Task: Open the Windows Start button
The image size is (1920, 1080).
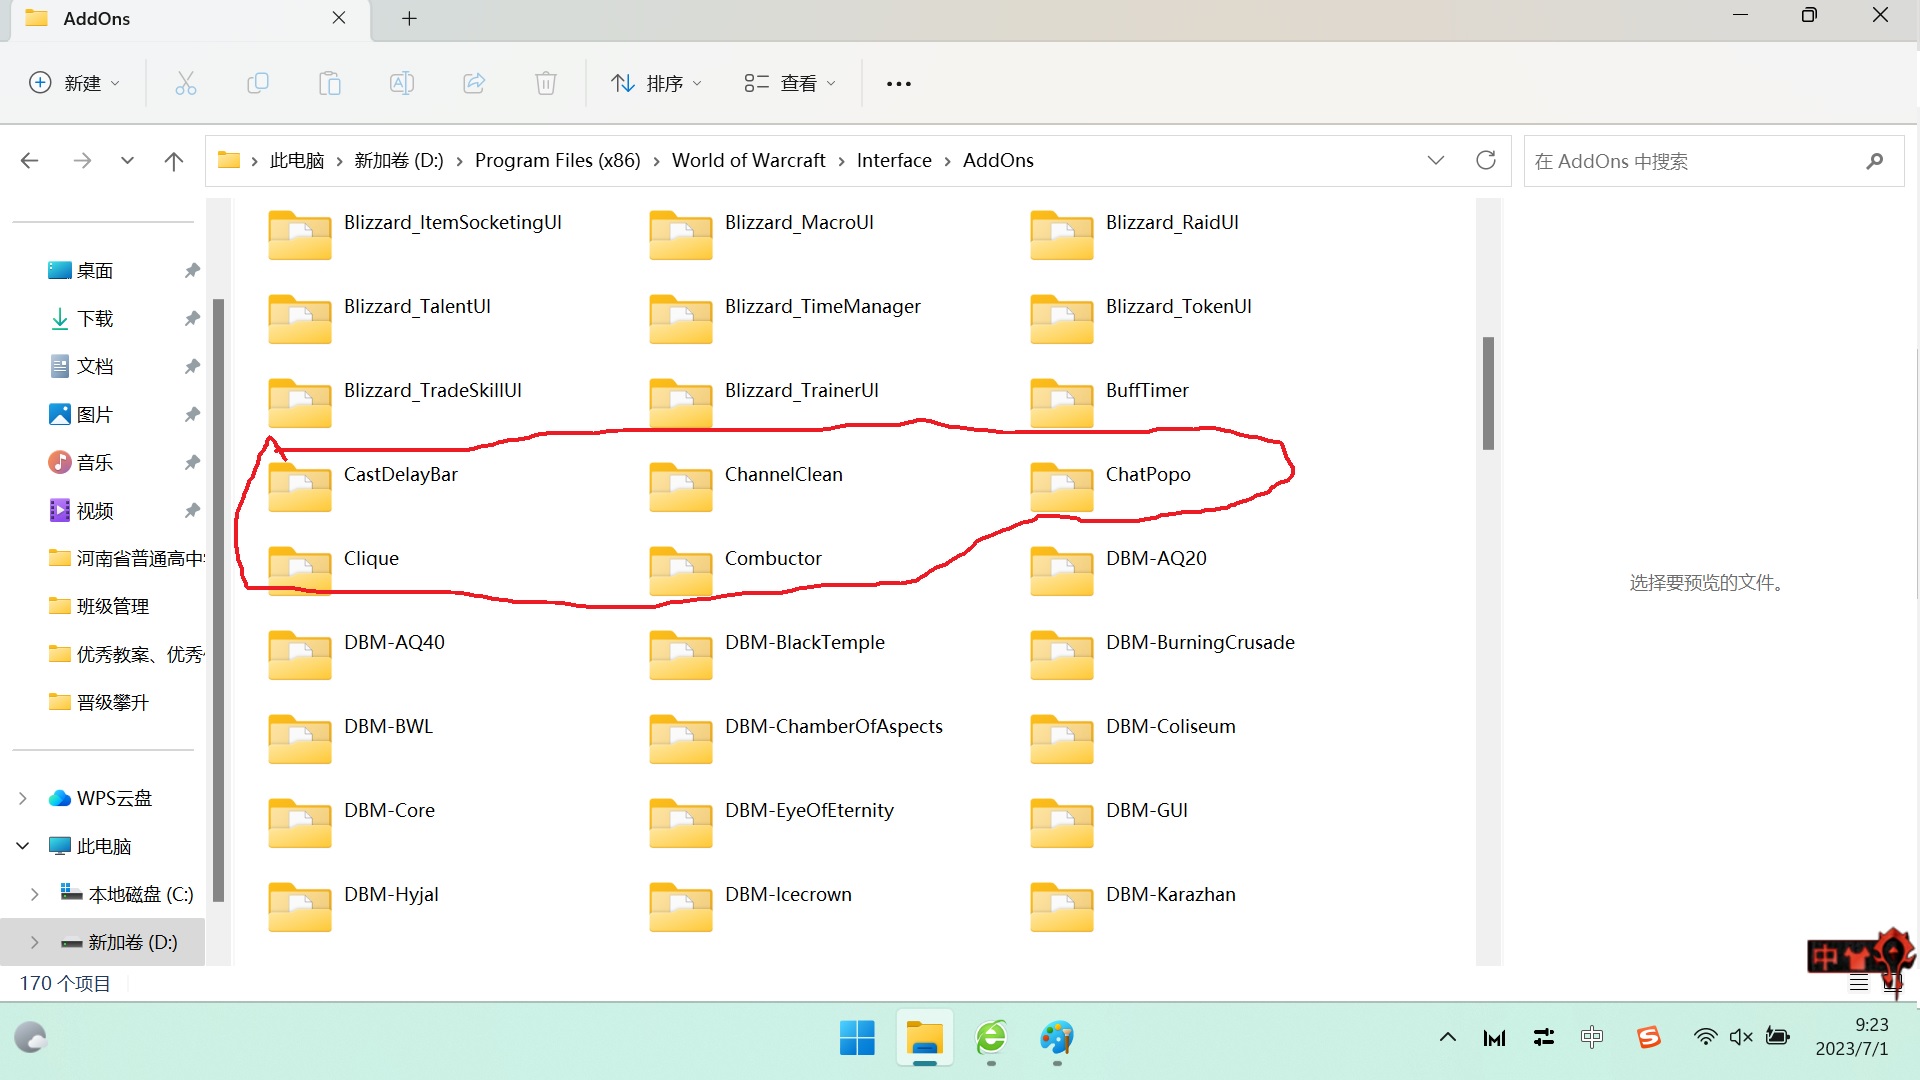Action: [x=857, y=1037]
